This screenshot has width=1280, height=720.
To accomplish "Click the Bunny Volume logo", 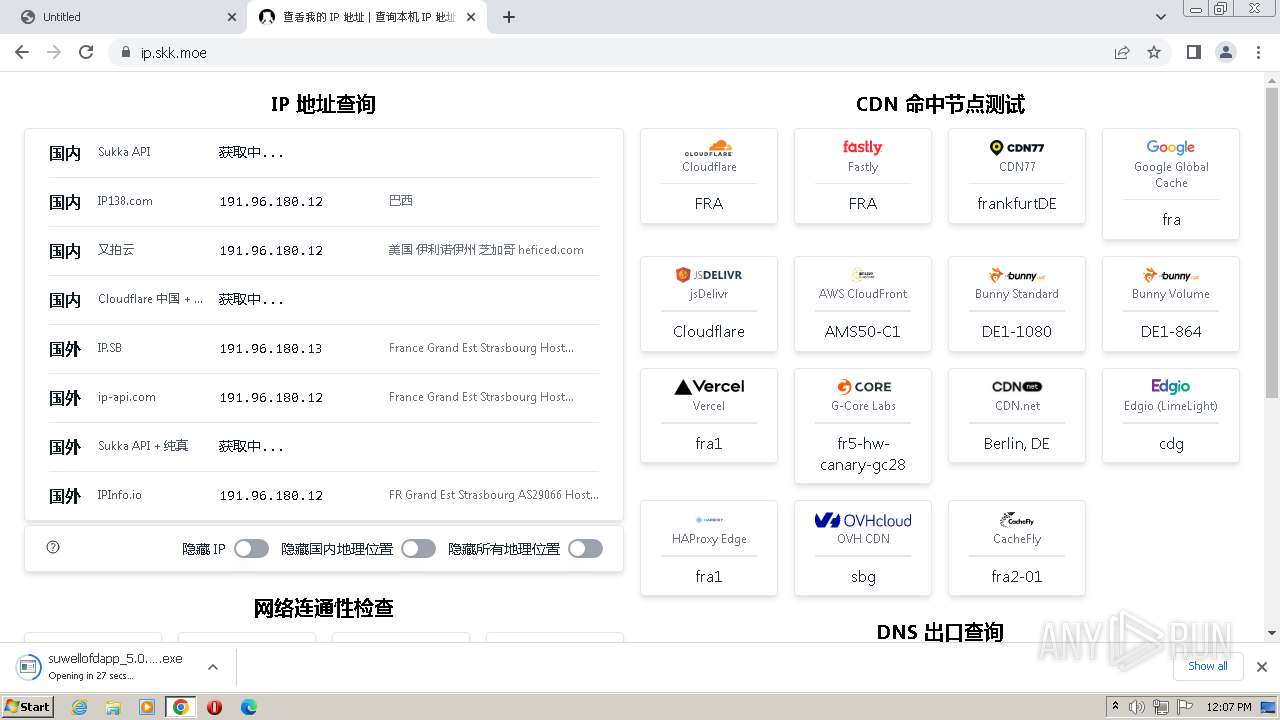I will click(1171, 275).
